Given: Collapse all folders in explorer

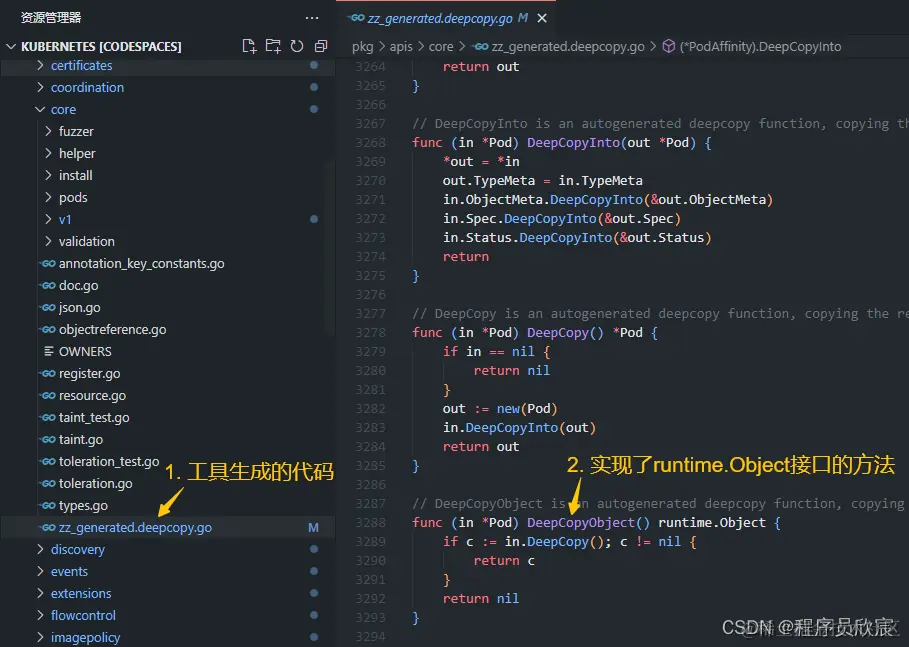Looking at the screenshot, I should [x=321, y=46].
